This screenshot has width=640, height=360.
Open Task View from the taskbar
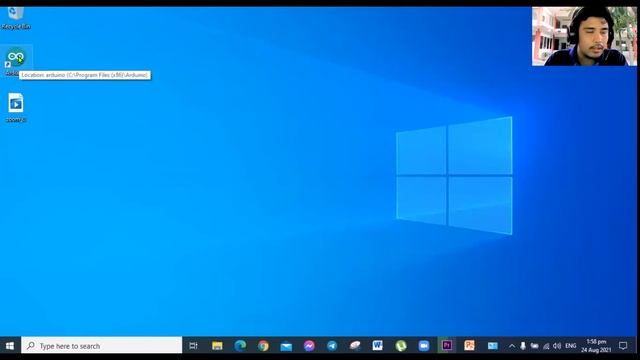pyautogui.click(x=193, y=346)
